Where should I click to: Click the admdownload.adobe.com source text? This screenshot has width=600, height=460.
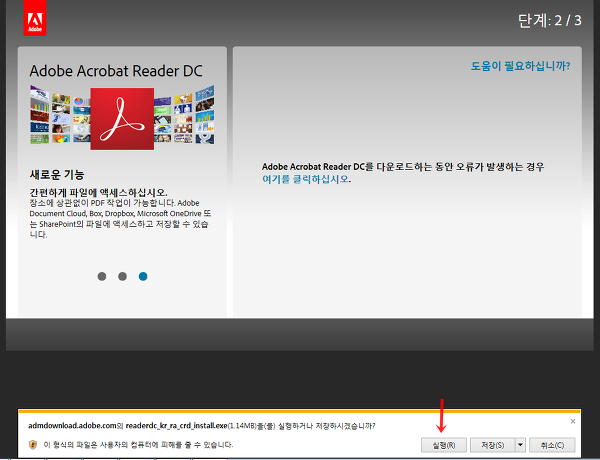[72, 426]
